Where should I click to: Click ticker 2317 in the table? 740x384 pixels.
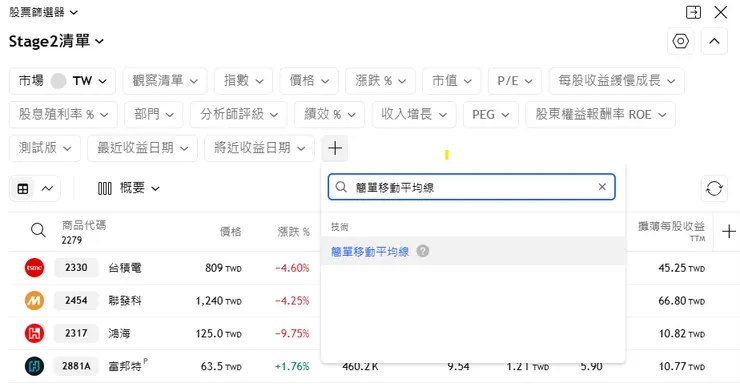click(x=76, y=334)
